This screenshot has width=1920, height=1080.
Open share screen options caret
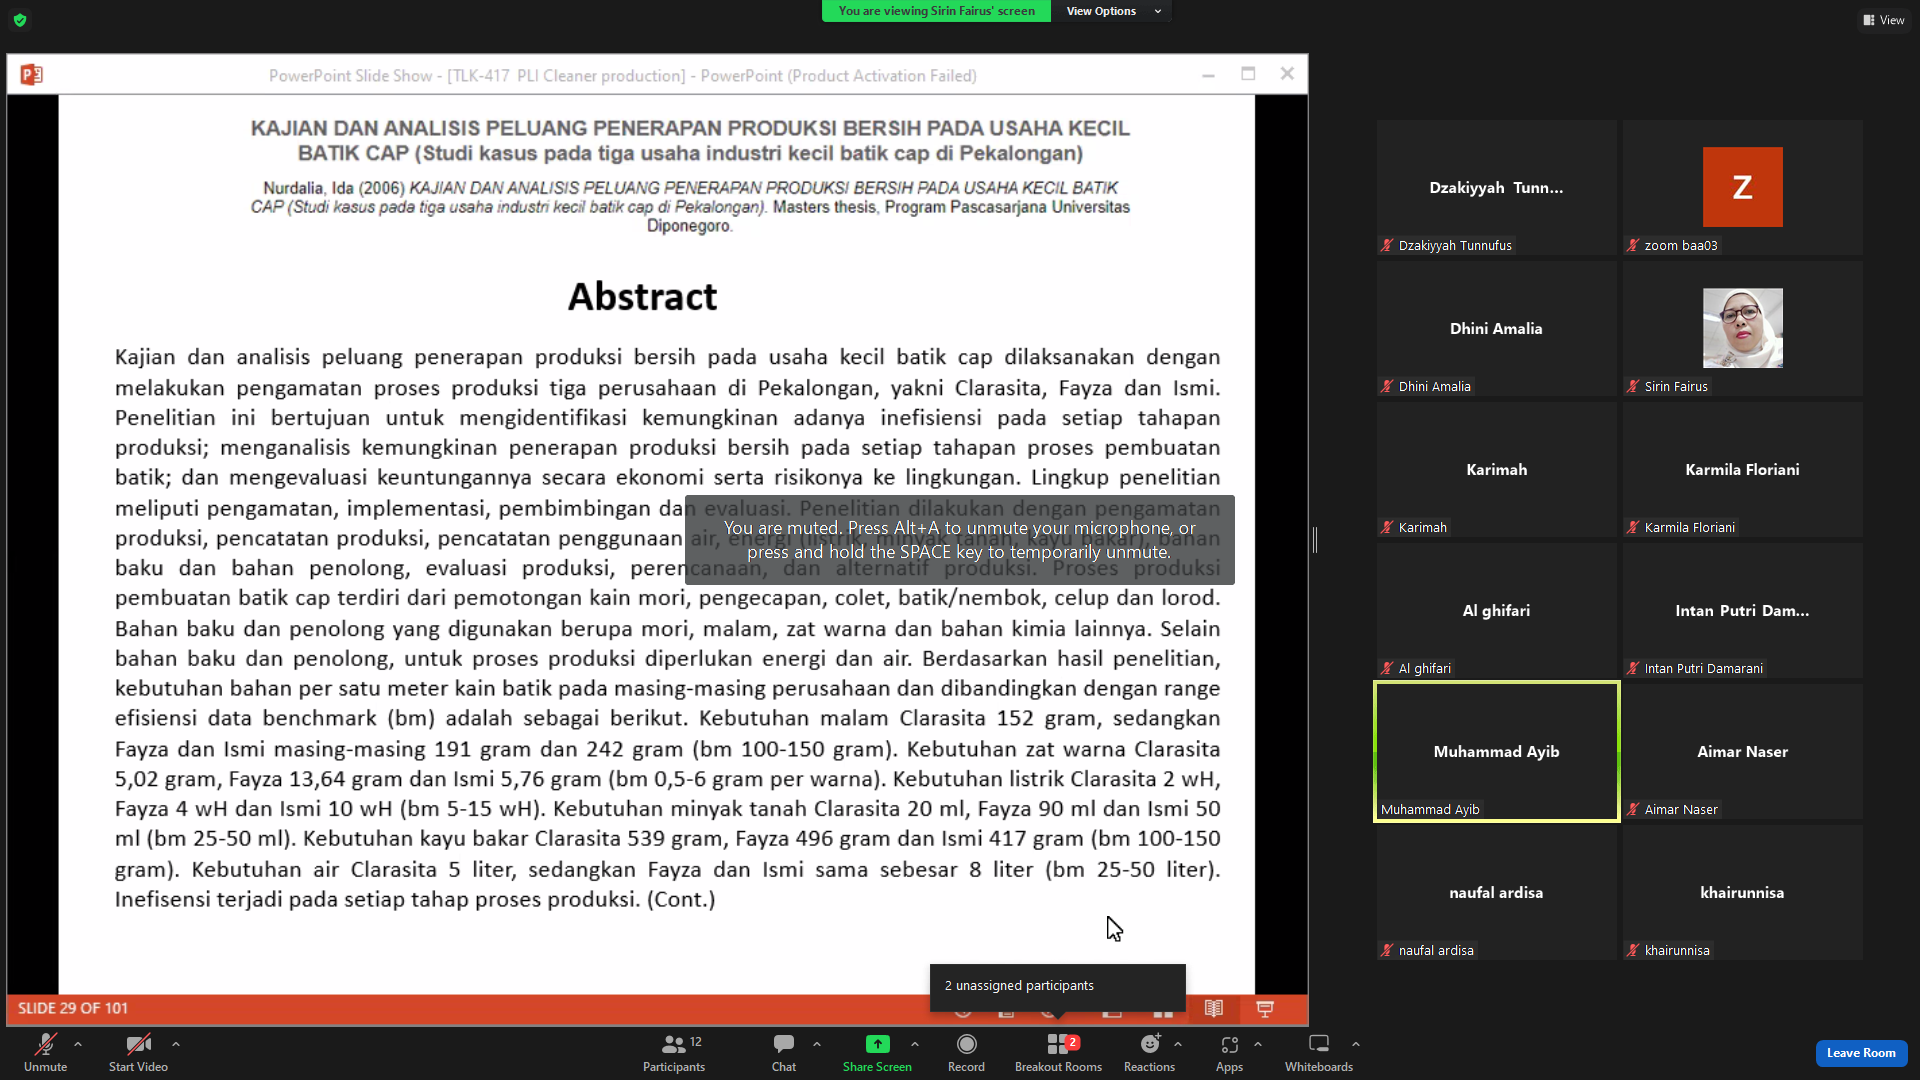[915, 1044]
